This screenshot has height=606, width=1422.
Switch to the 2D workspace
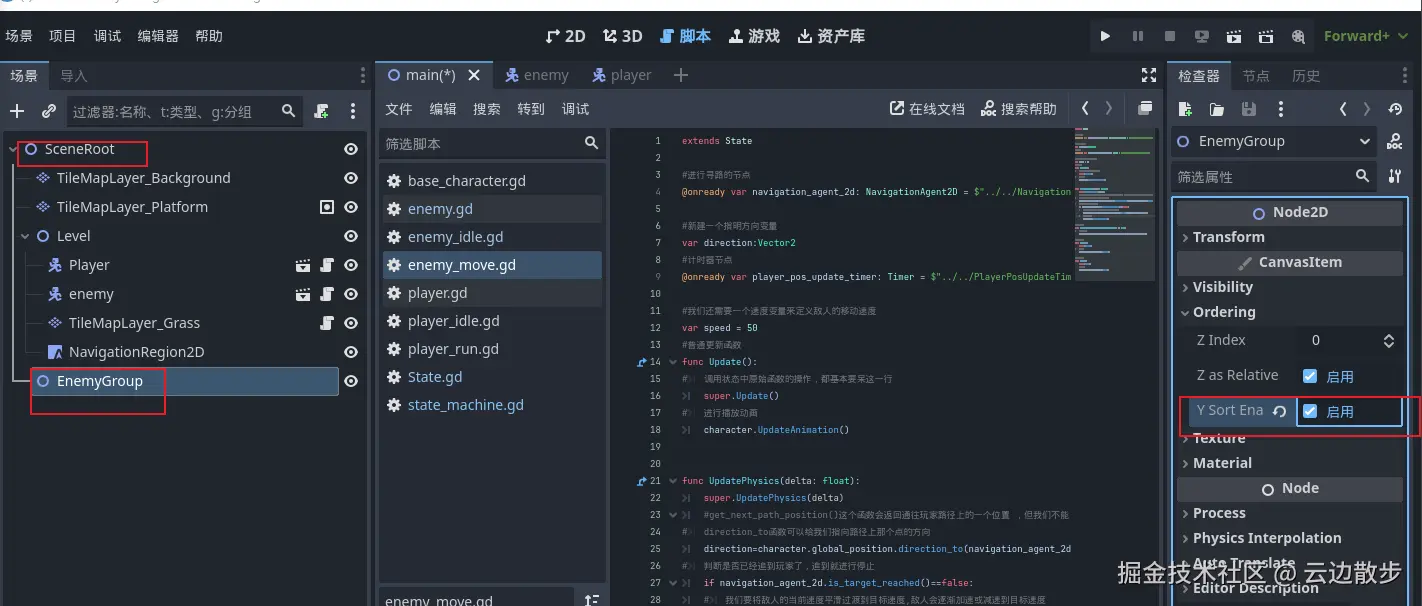pyautogui.click(x=565, y=36)
